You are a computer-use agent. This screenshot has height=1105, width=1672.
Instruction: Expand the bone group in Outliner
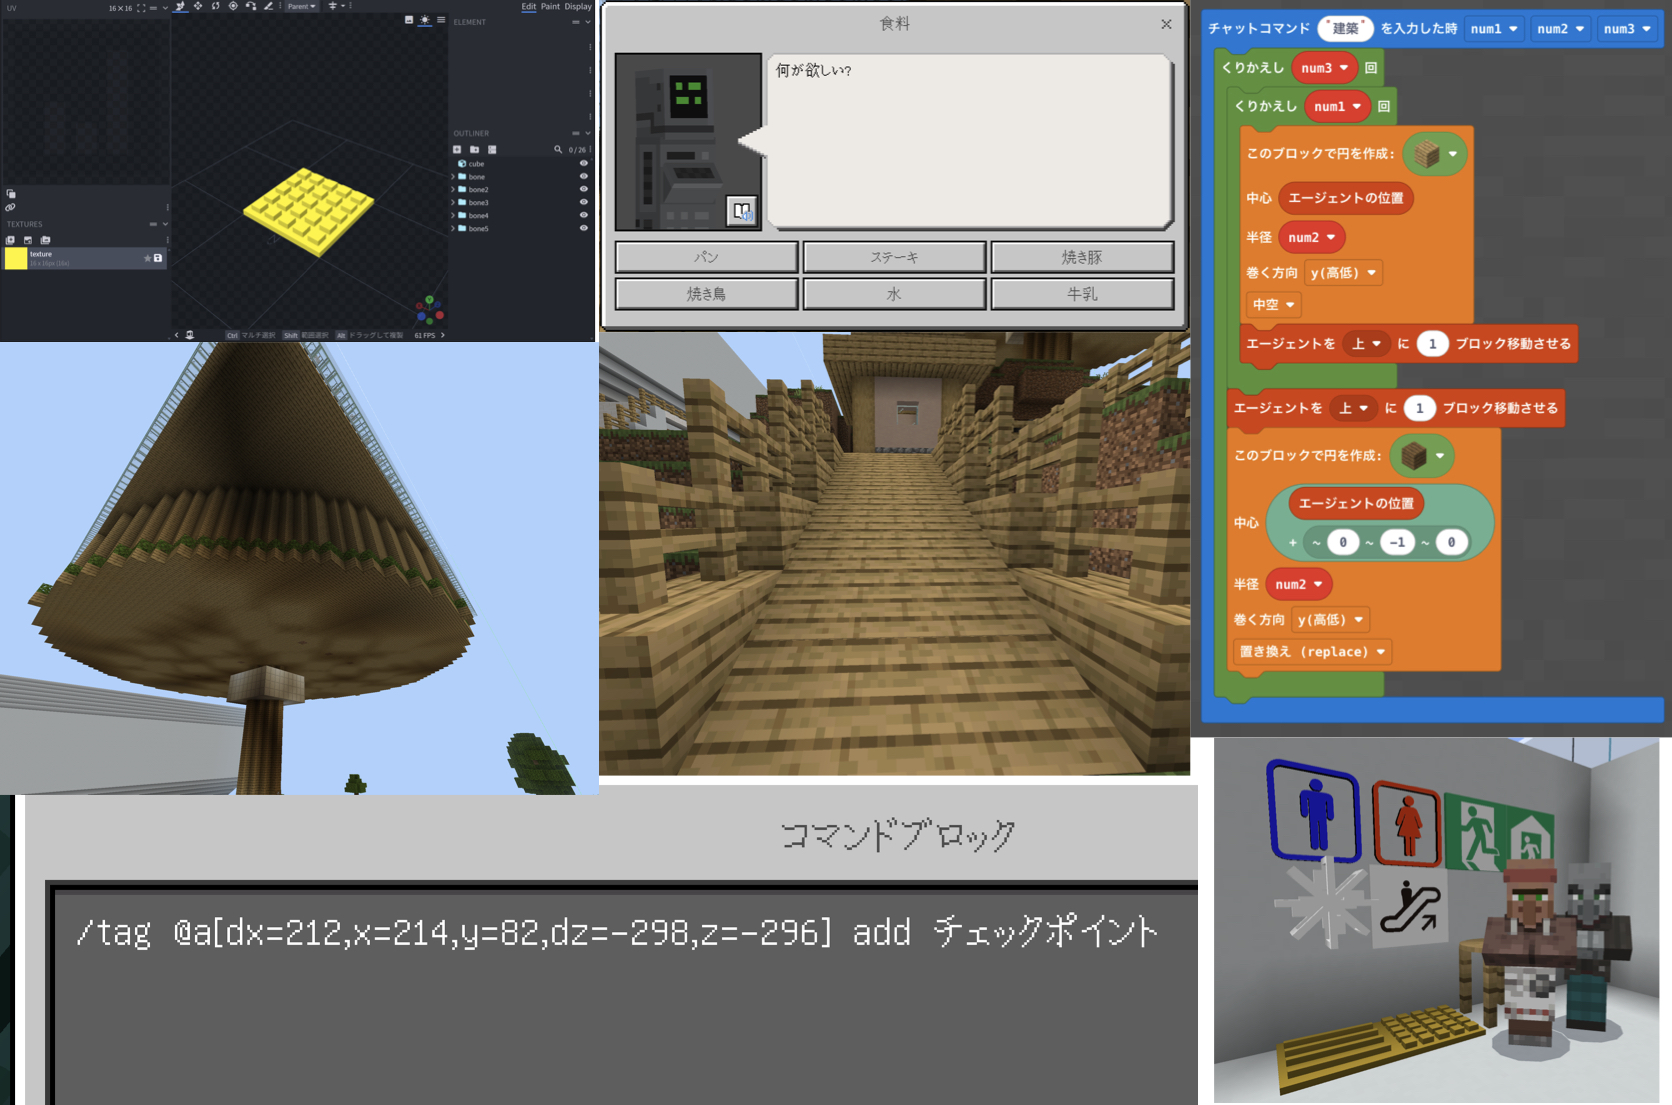tap(453, 177)
